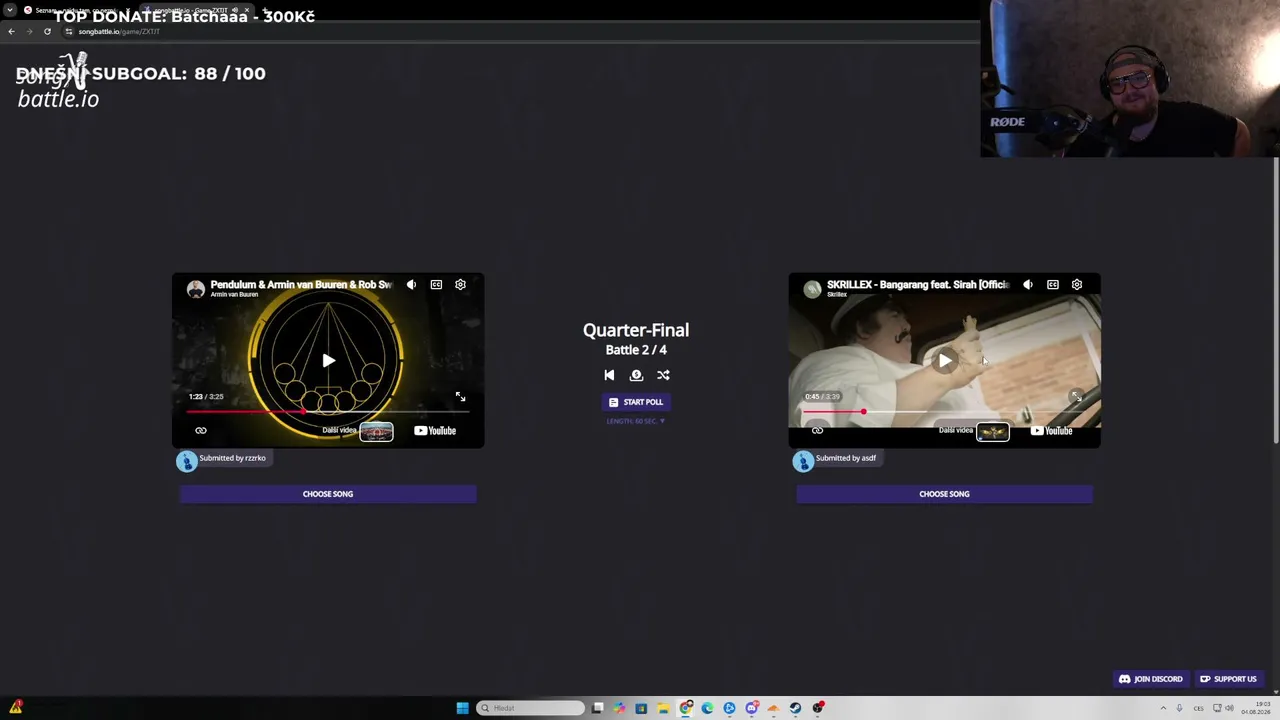This screenshot has height=720, width=1280.
Task: Seek in the SKRILLEX video progress bar
Action: 945,411
